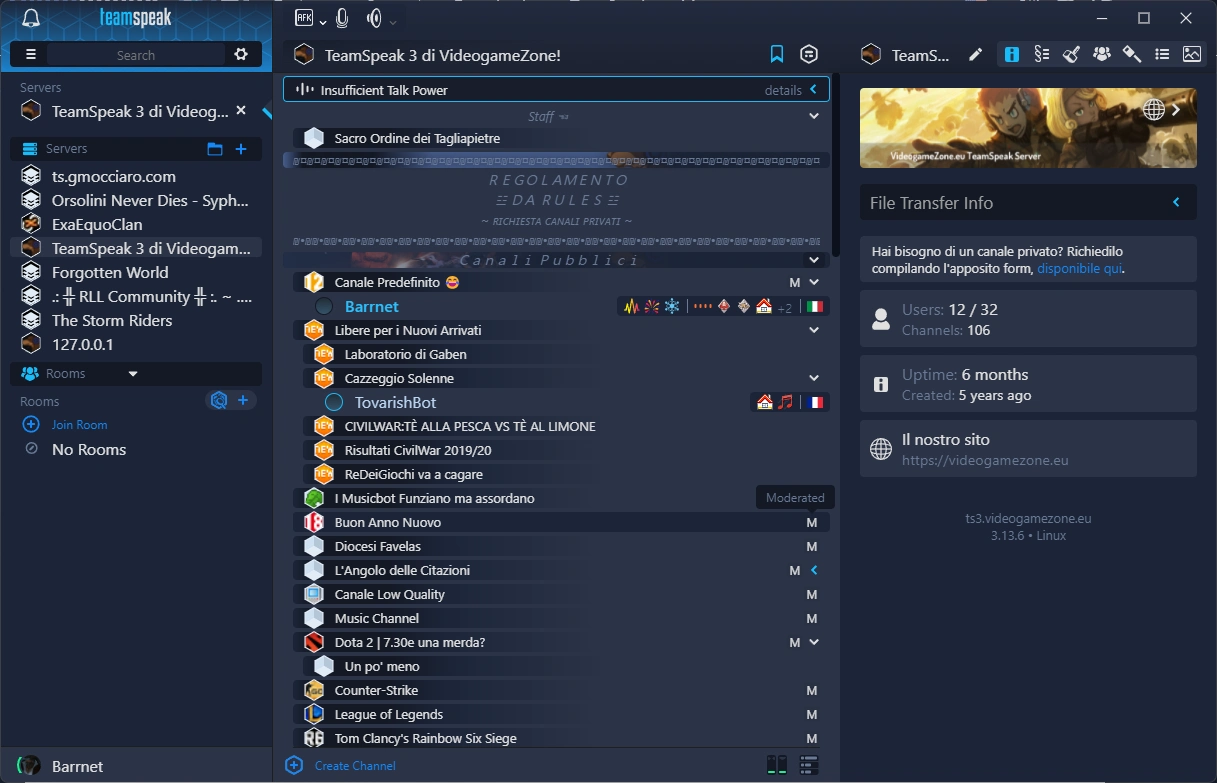The height and width of the screenshot is (783, 1217).
Task: Toggle bookmark for VideogameZone server
Action: click(777, 55)
